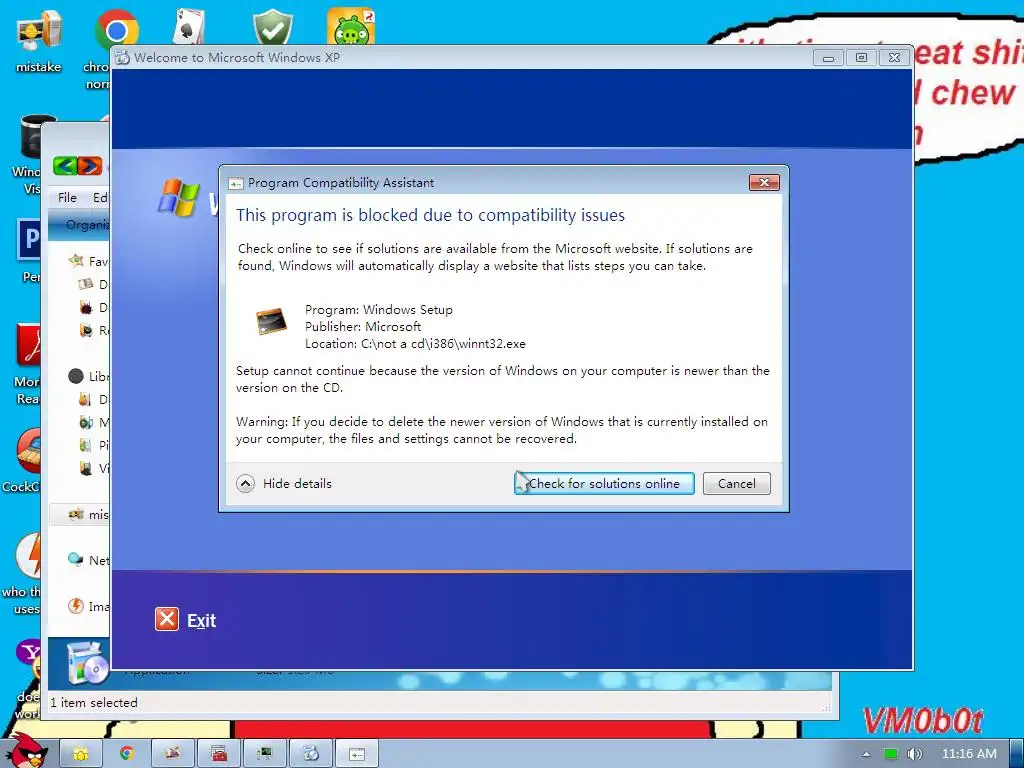Image resolution: width=1024 pixels, height=768 pixels.
Task: Click the Angry Birds Start button
Action: pos(25,750)
